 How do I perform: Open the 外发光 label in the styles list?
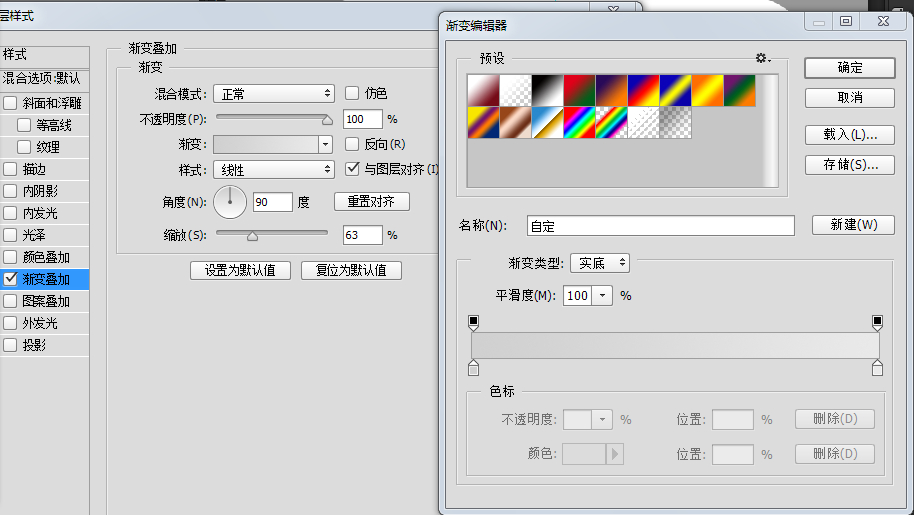click(x=40, y=323)
